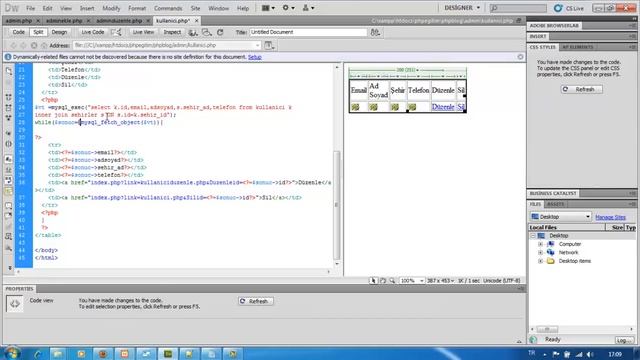This screenshot has width=640, height=360.
Task: Show more coding toolbar tools arrow
Action: 10,268
